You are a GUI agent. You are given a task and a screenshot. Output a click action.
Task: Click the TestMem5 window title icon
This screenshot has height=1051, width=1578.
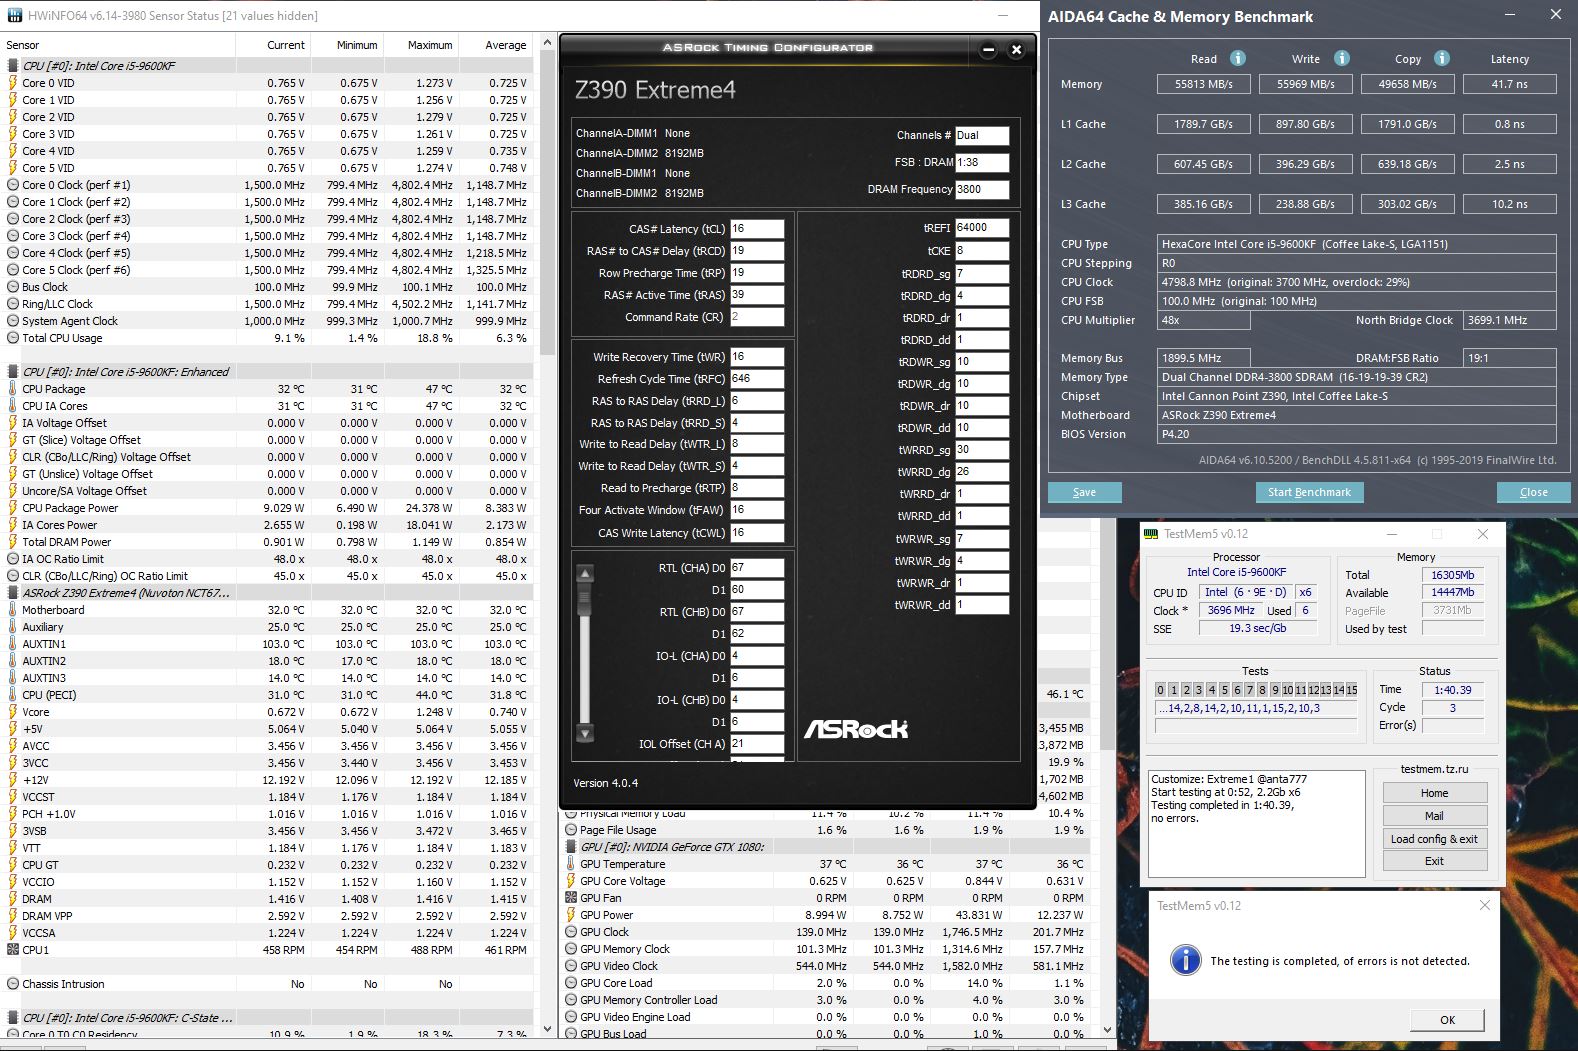coord(1151,534)
